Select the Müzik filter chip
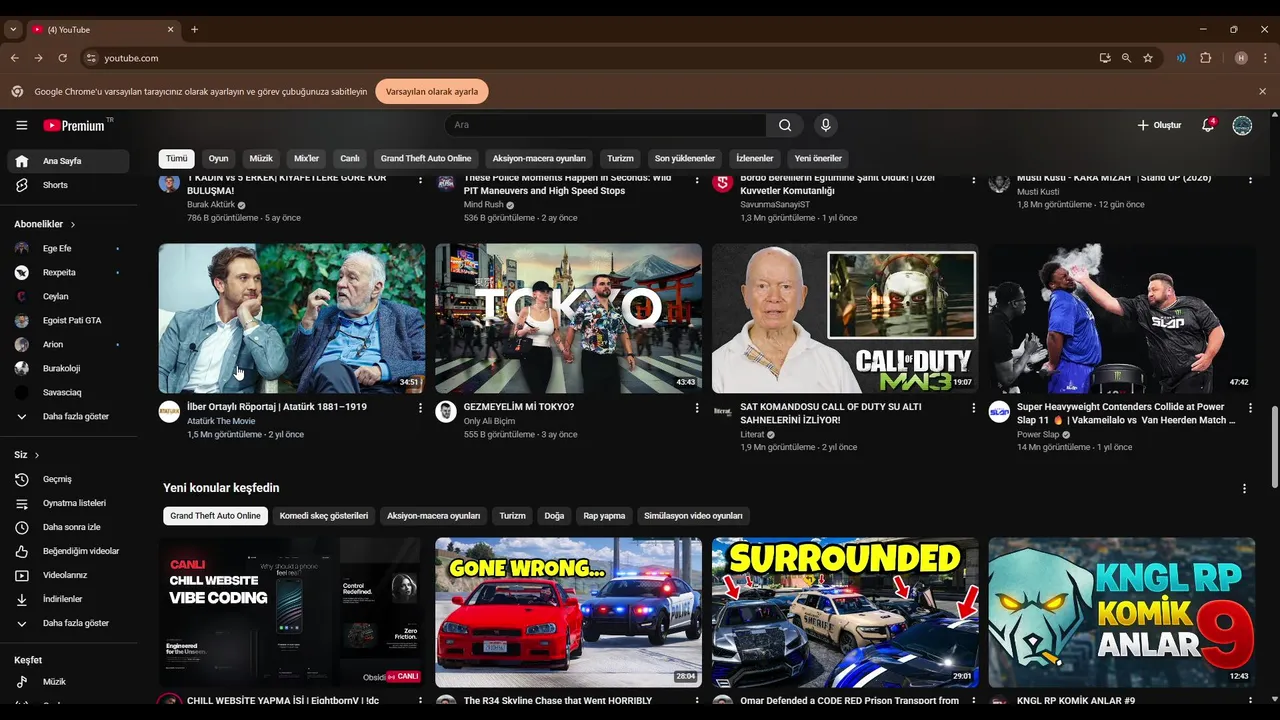This screenshot has width=1280, height=720. coord(261,158)
